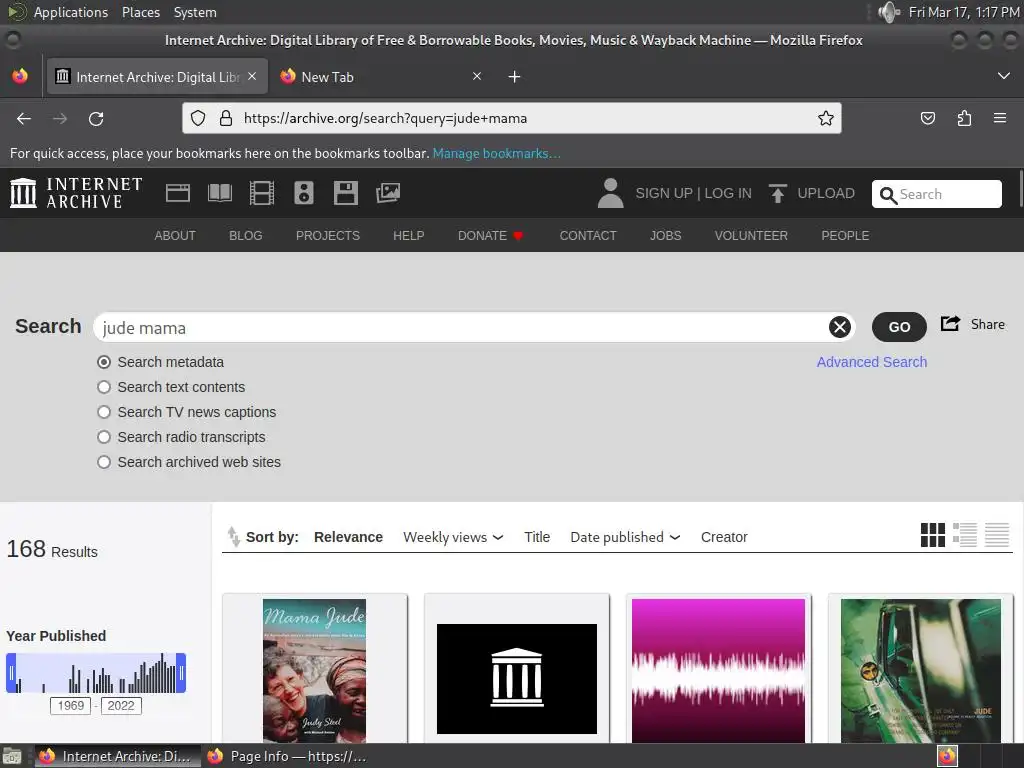Click the Internet Archive logo

(x=76, y=193)
